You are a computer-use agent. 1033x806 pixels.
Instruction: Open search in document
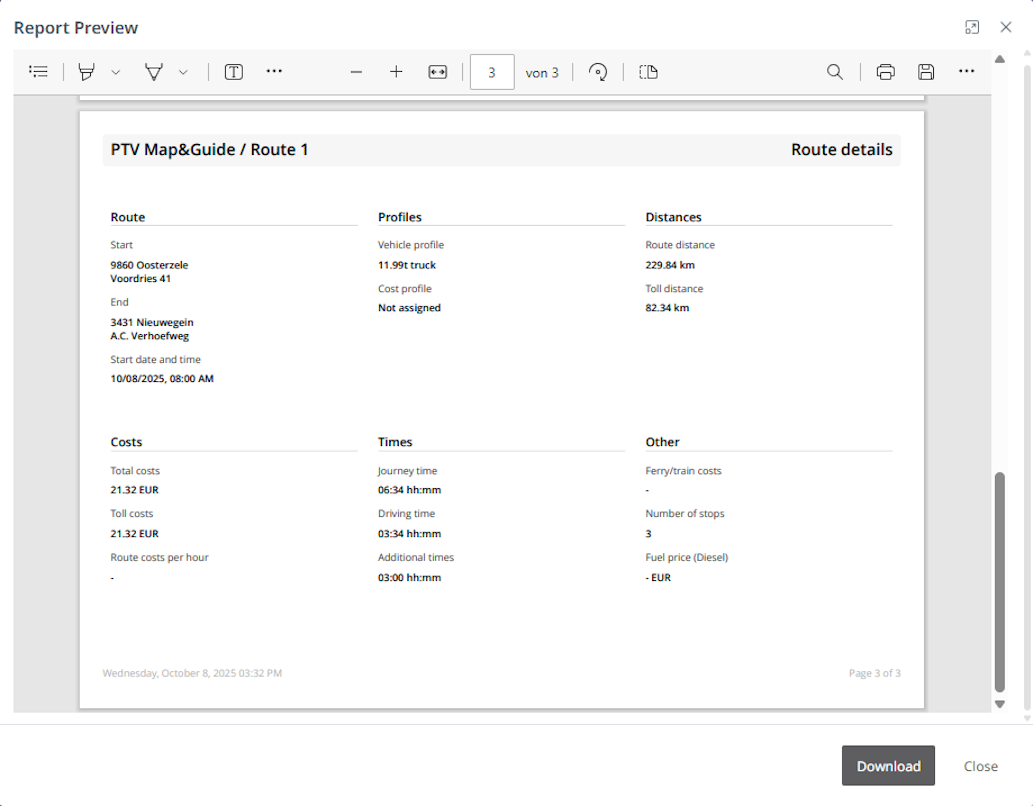[x=834, y=72]
